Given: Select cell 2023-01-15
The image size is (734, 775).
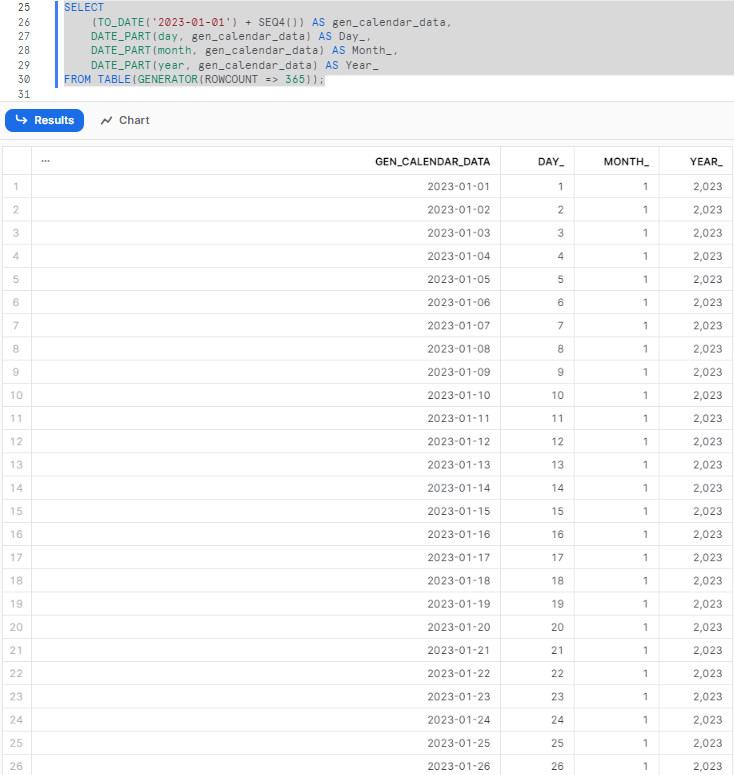Looking at the screenshot, I should pos(266,511).
